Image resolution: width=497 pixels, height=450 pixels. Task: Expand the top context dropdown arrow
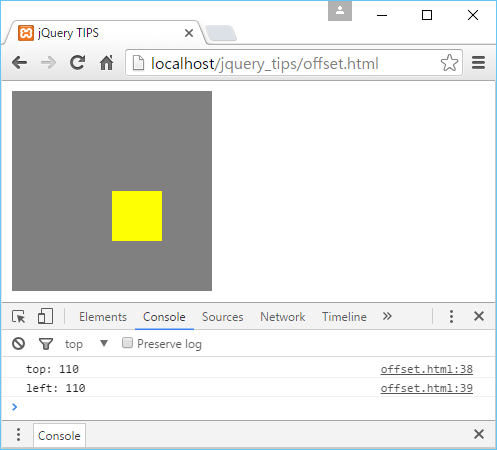104,343
